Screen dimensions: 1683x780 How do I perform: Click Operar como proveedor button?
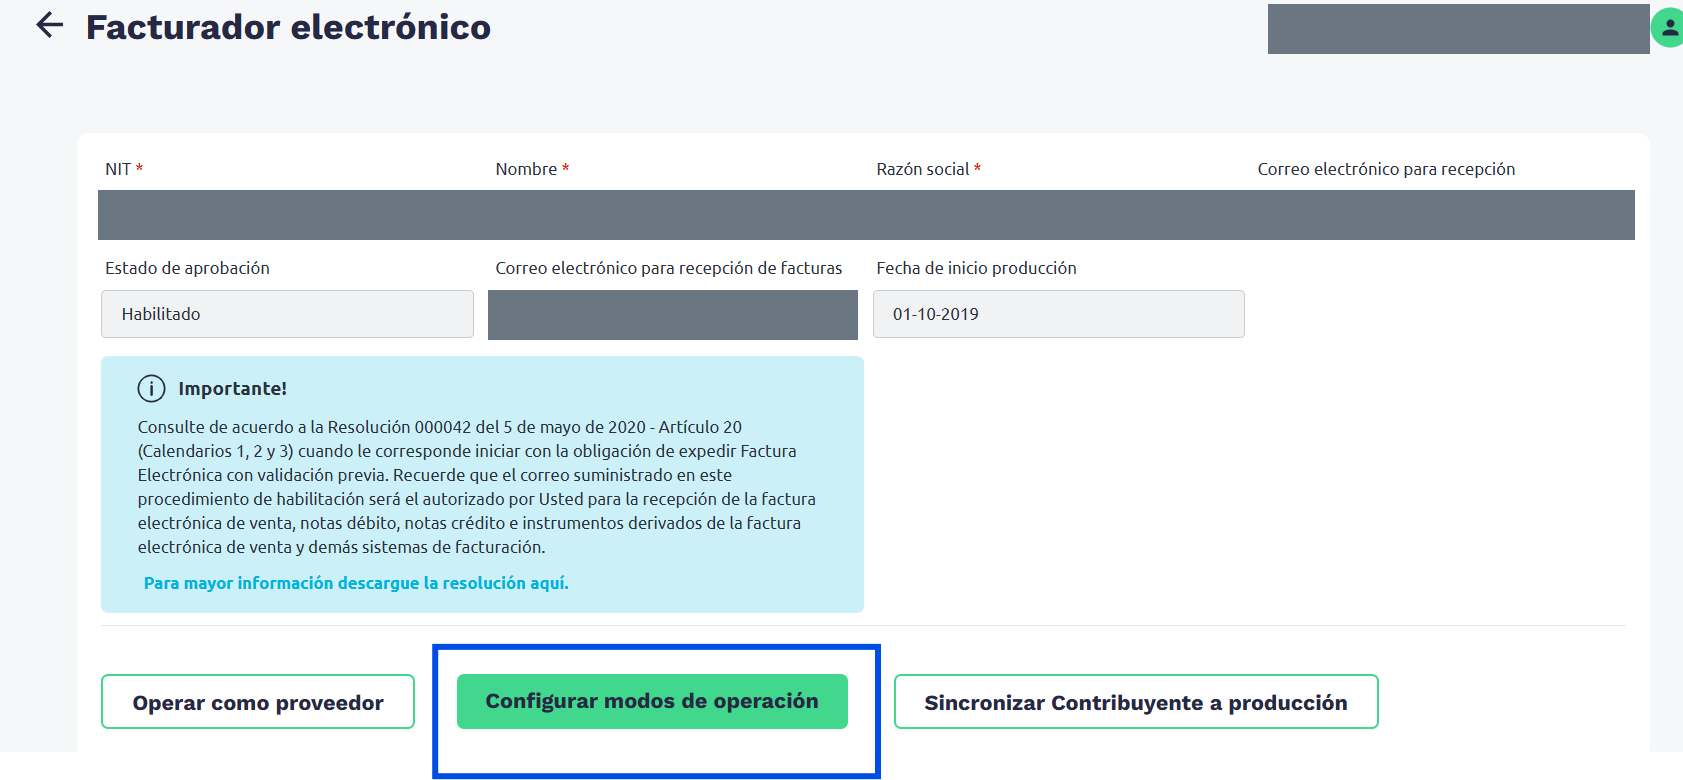(x=258, y=702)
